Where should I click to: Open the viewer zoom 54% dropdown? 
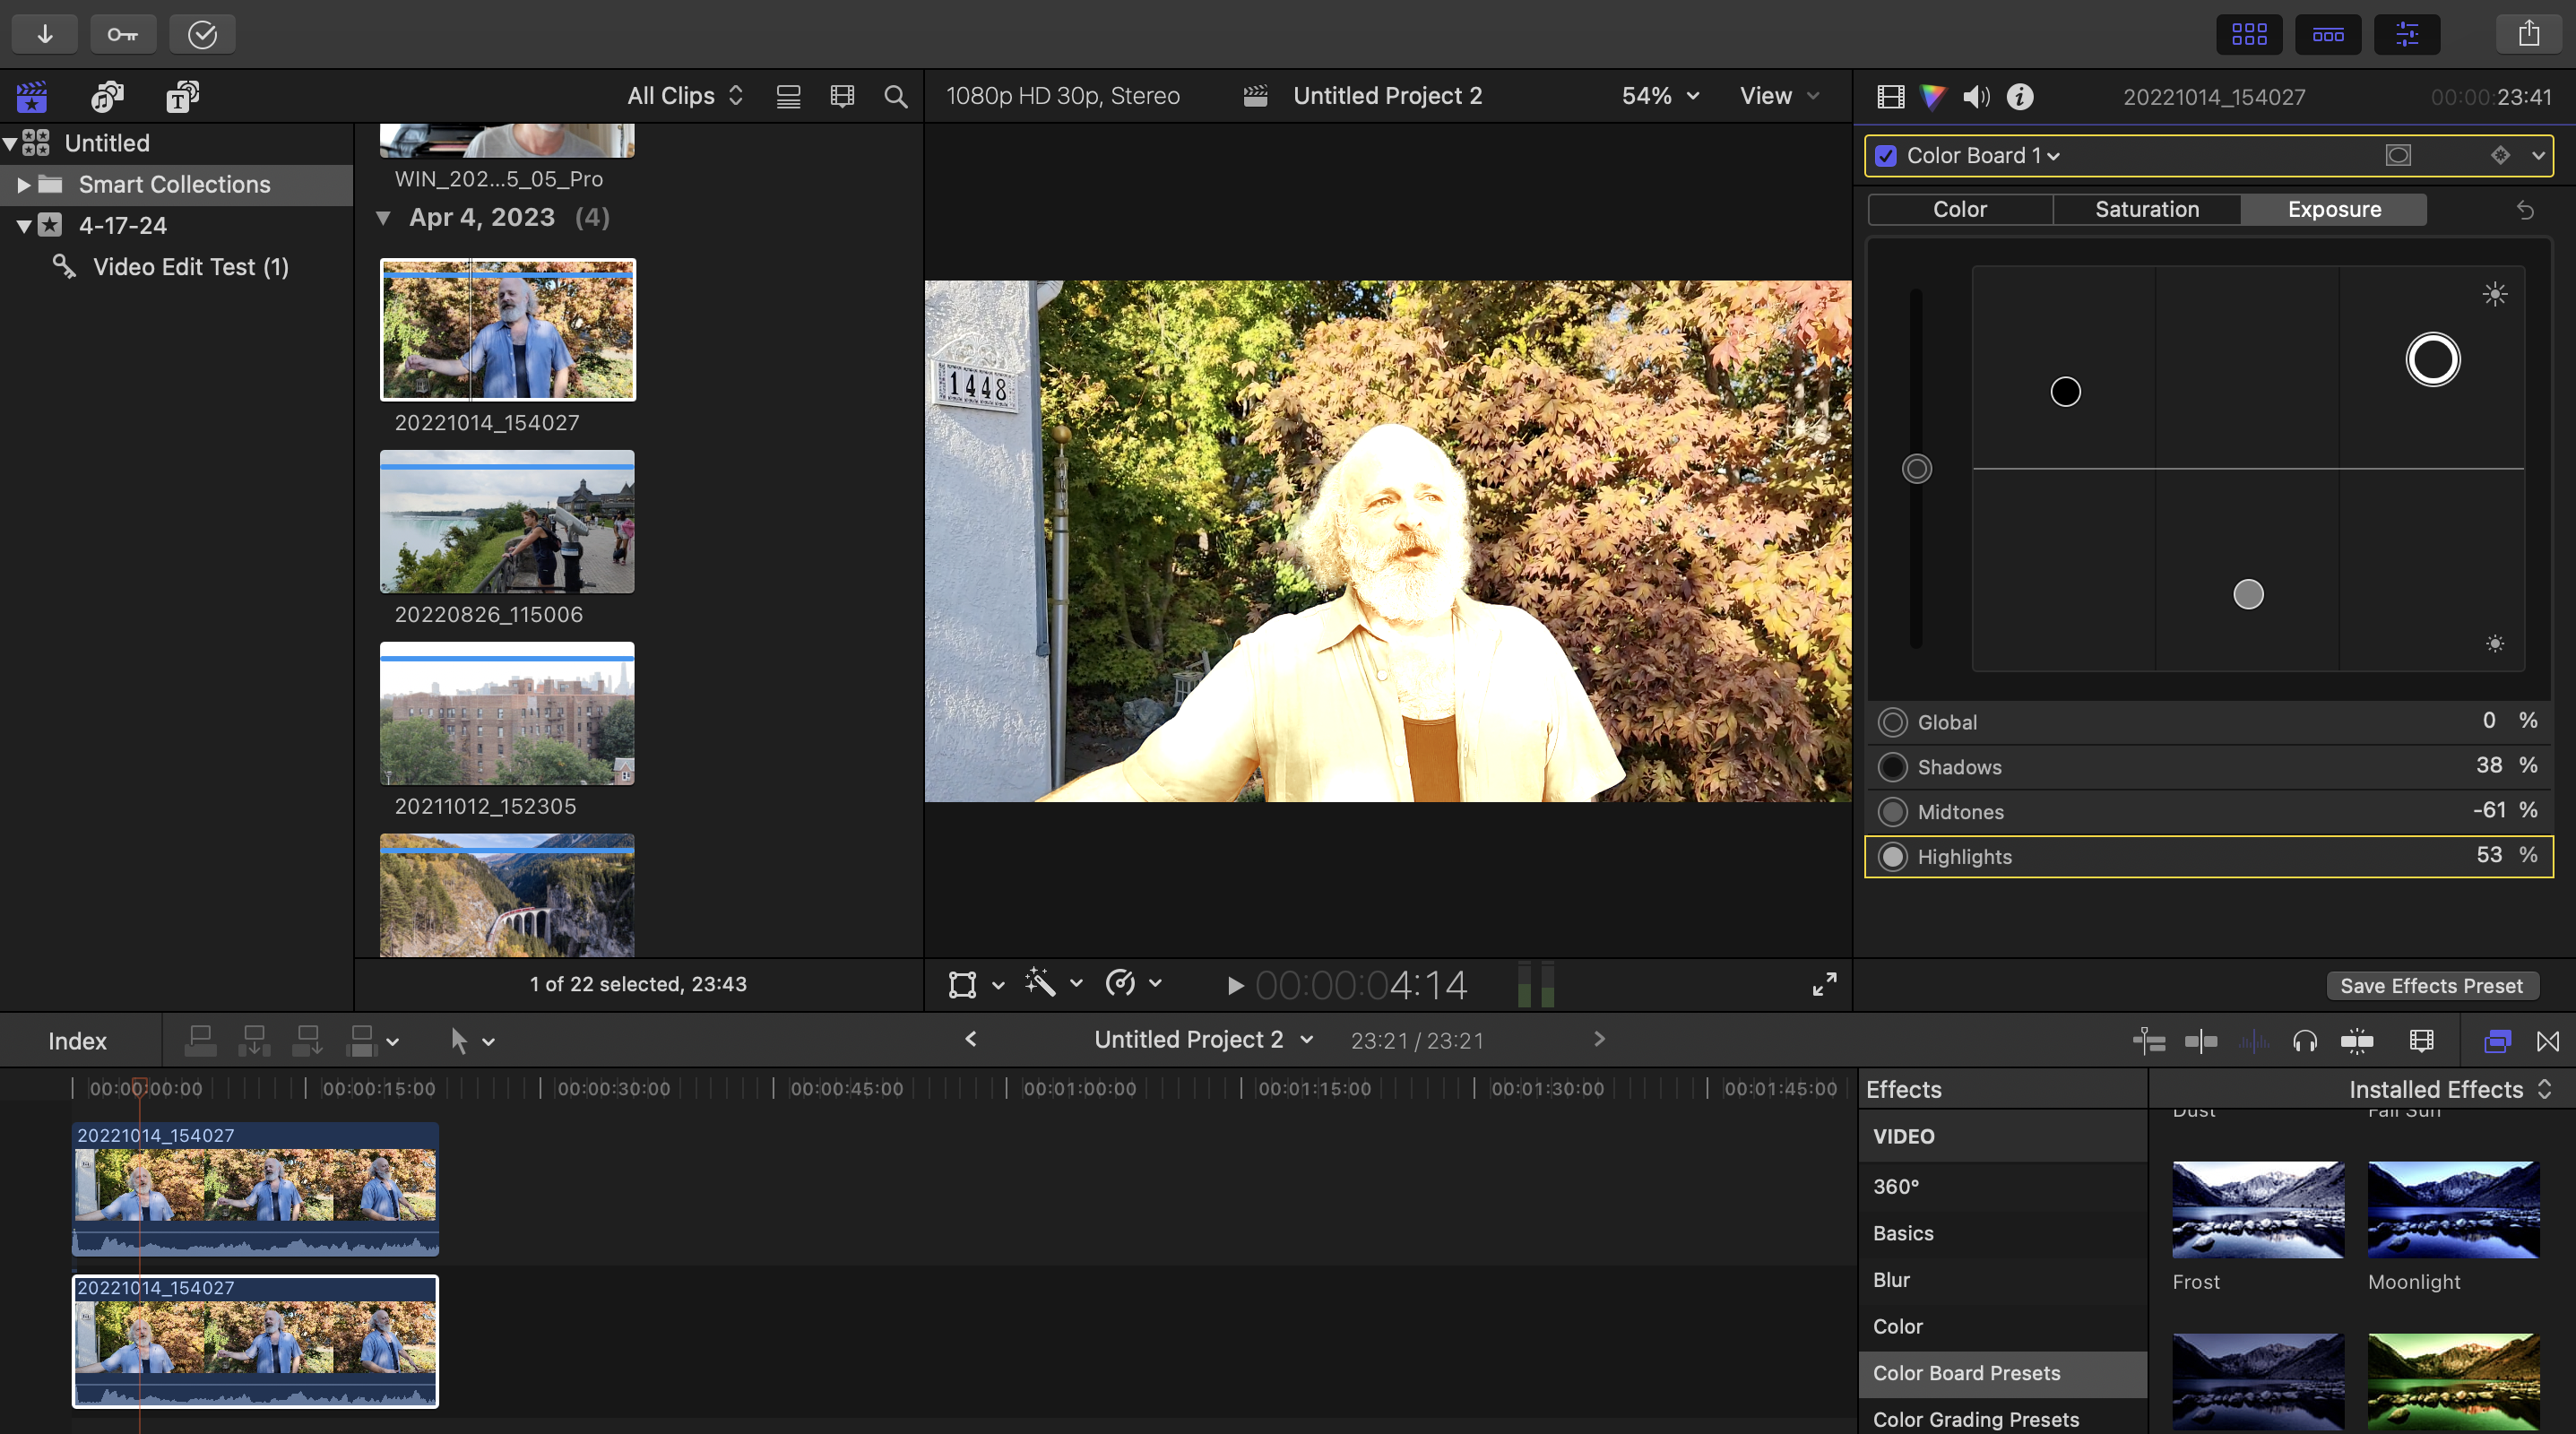coord(1660,96)
